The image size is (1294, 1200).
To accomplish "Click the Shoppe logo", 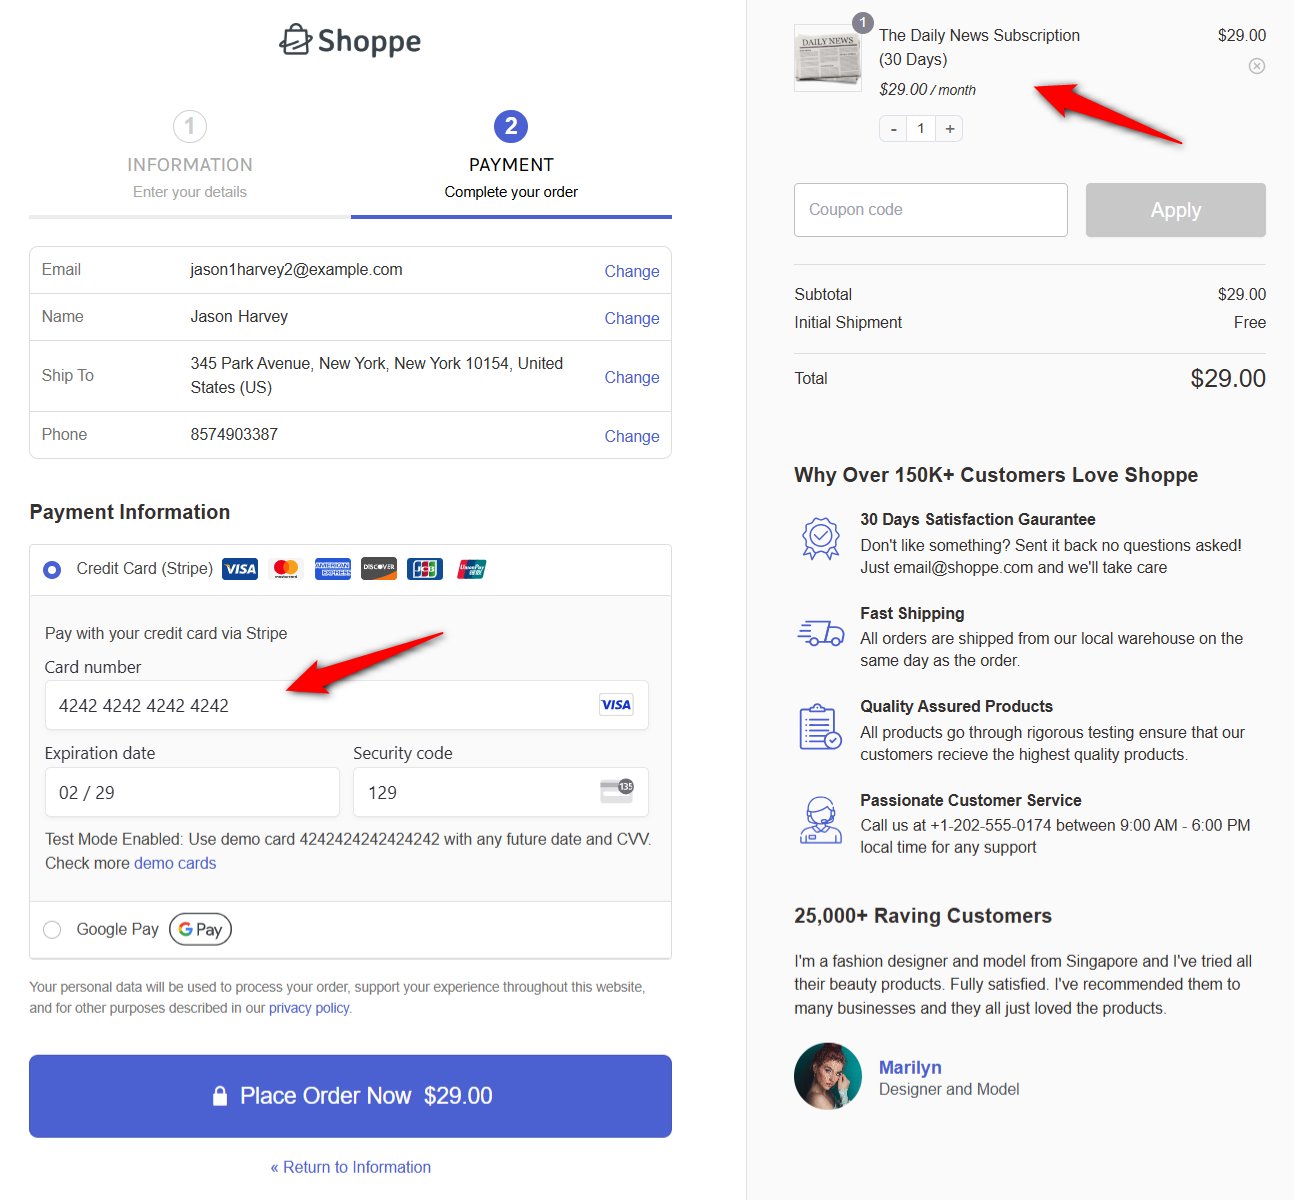I will [x=350, y=40].
